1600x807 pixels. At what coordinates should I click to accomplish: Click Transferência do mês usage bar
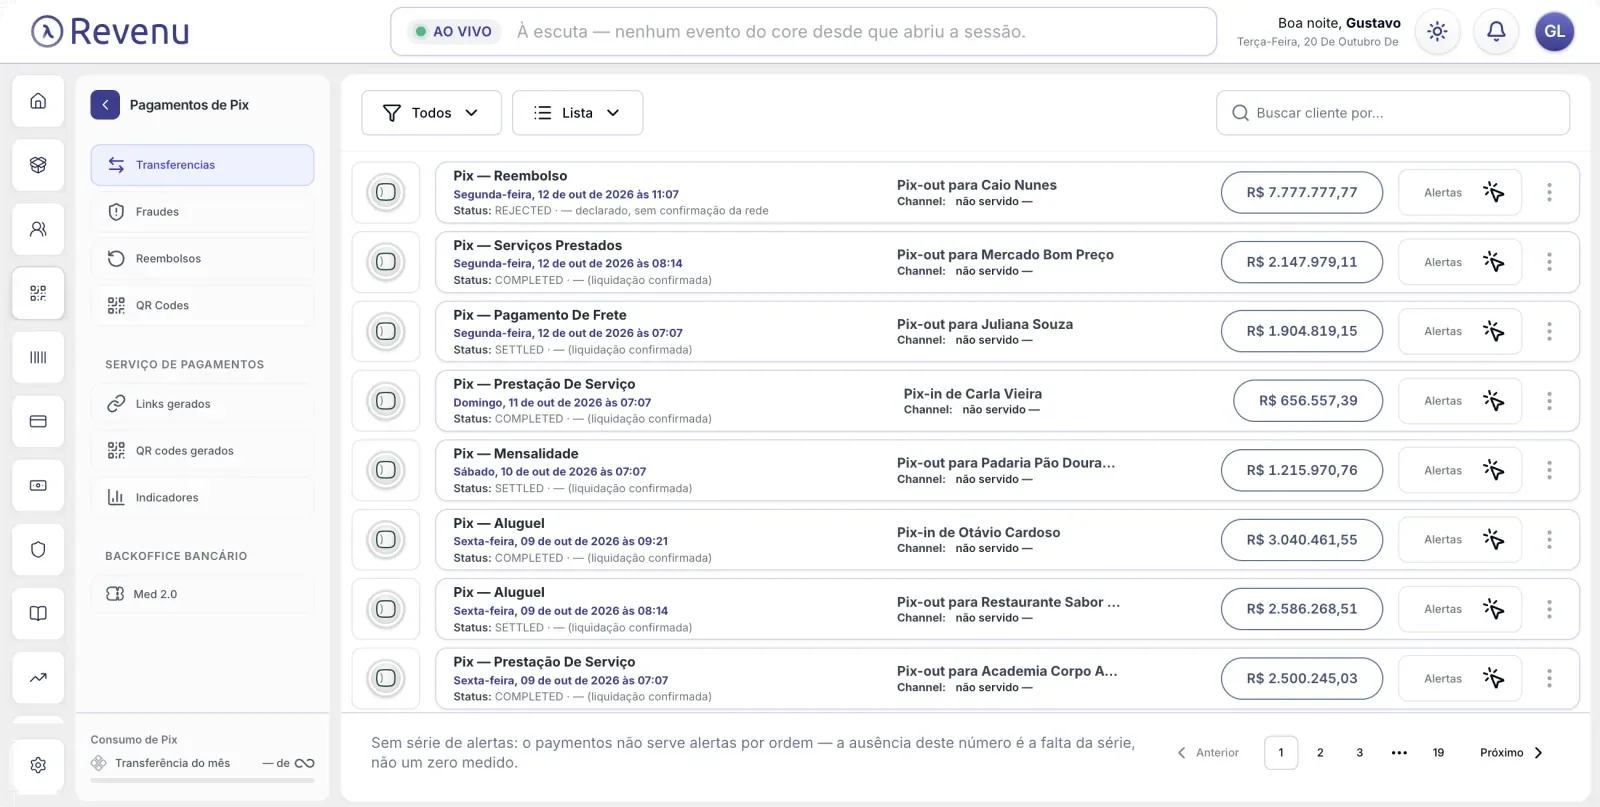pos(202,780)
